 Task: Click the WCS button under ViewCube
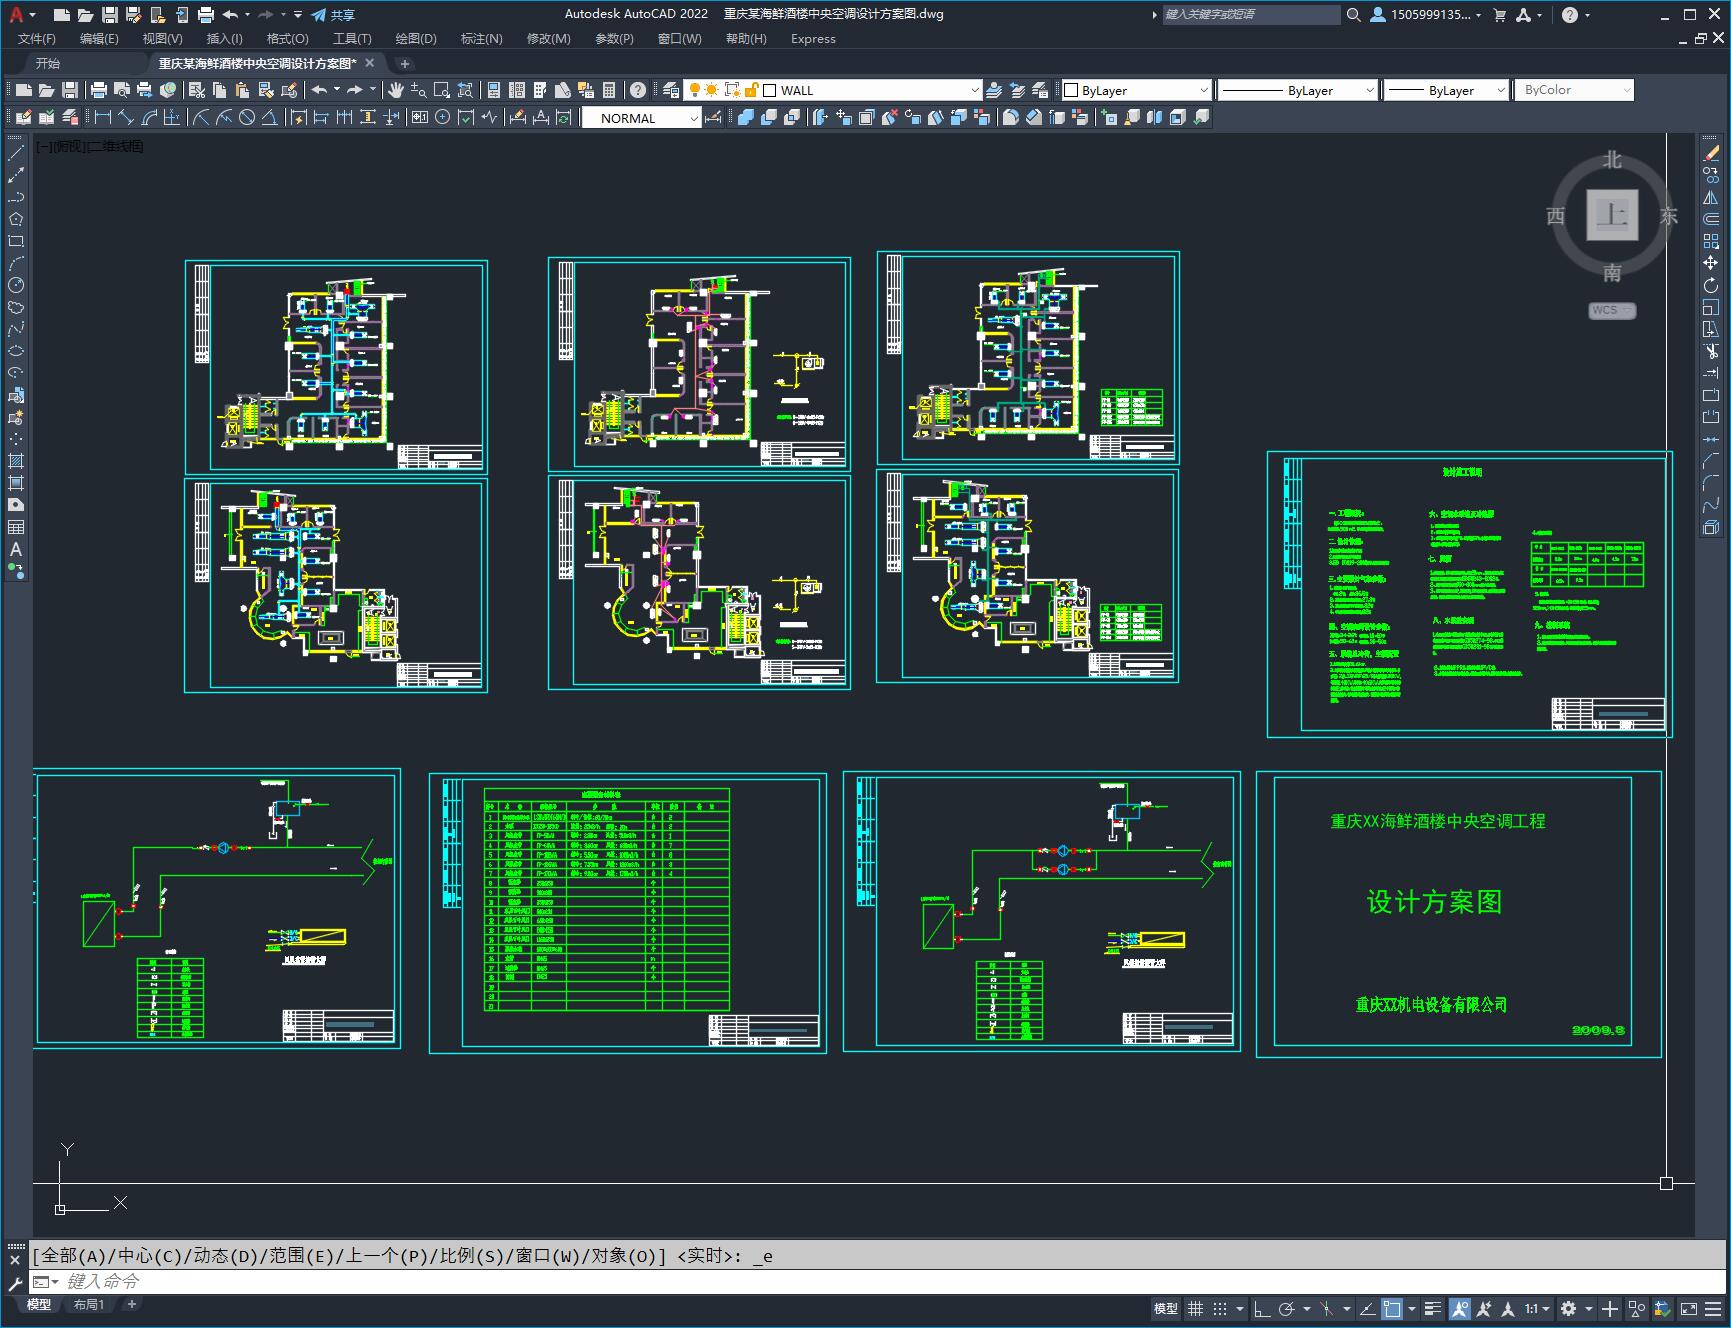[1611, 310]
